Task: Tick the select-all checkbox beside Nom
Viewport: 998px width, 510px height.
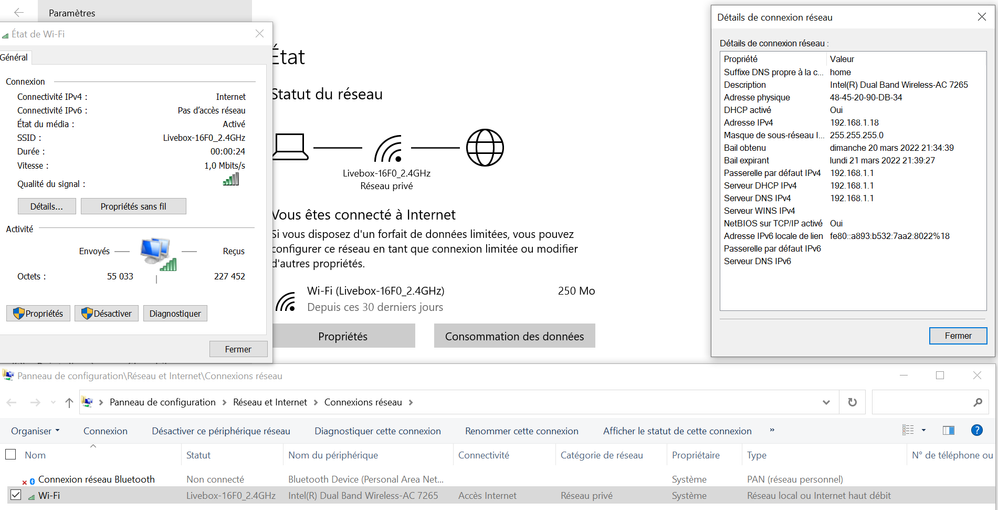Action: coord(11,455)
